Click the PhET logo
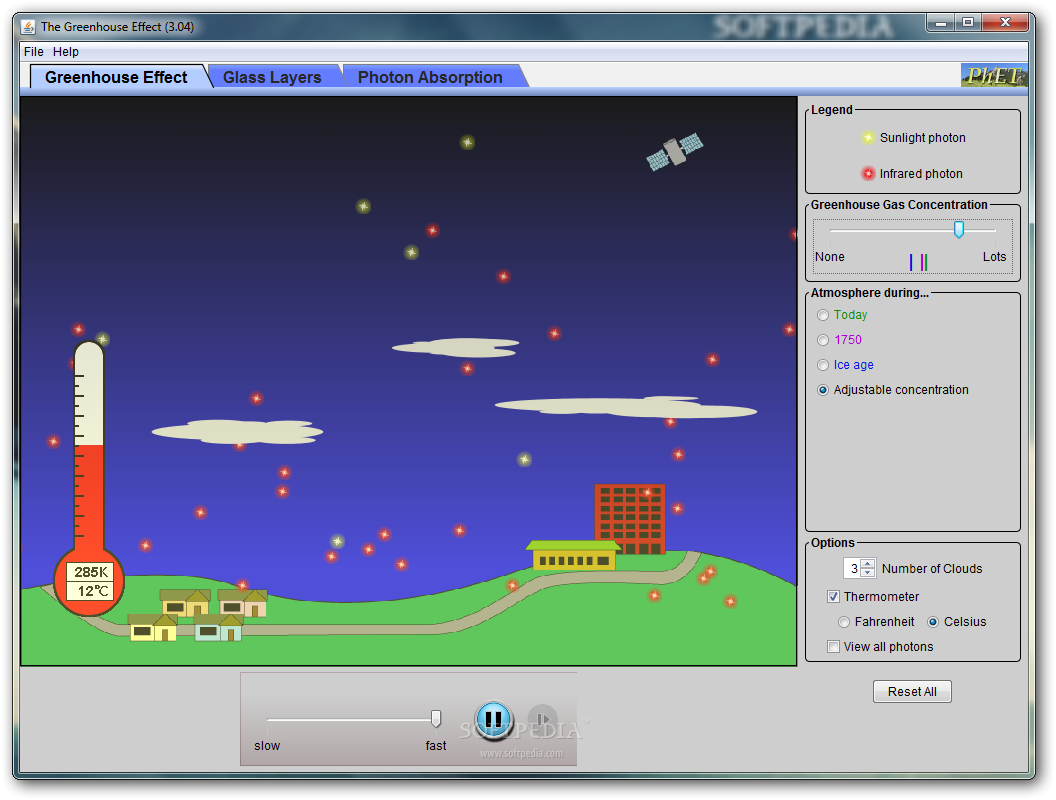Screen dimensions: 1056x800 994,75
